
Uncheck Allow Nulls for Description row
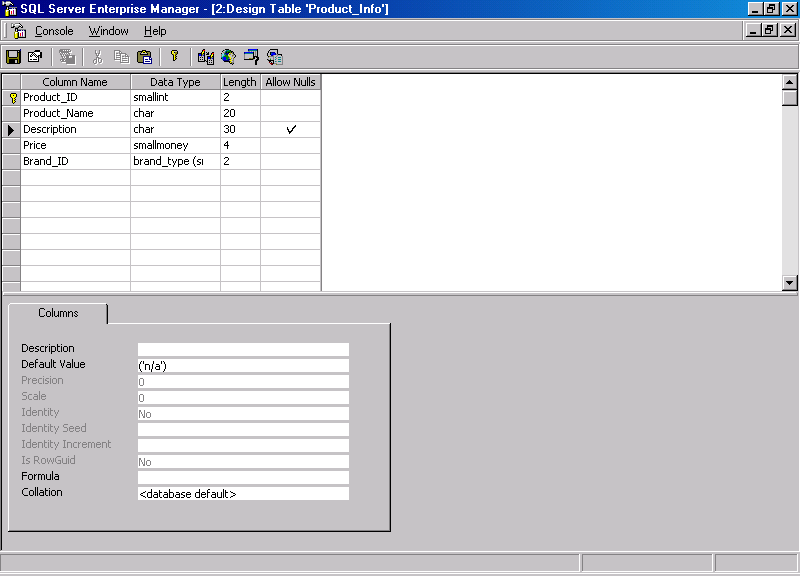coord(291,129)
